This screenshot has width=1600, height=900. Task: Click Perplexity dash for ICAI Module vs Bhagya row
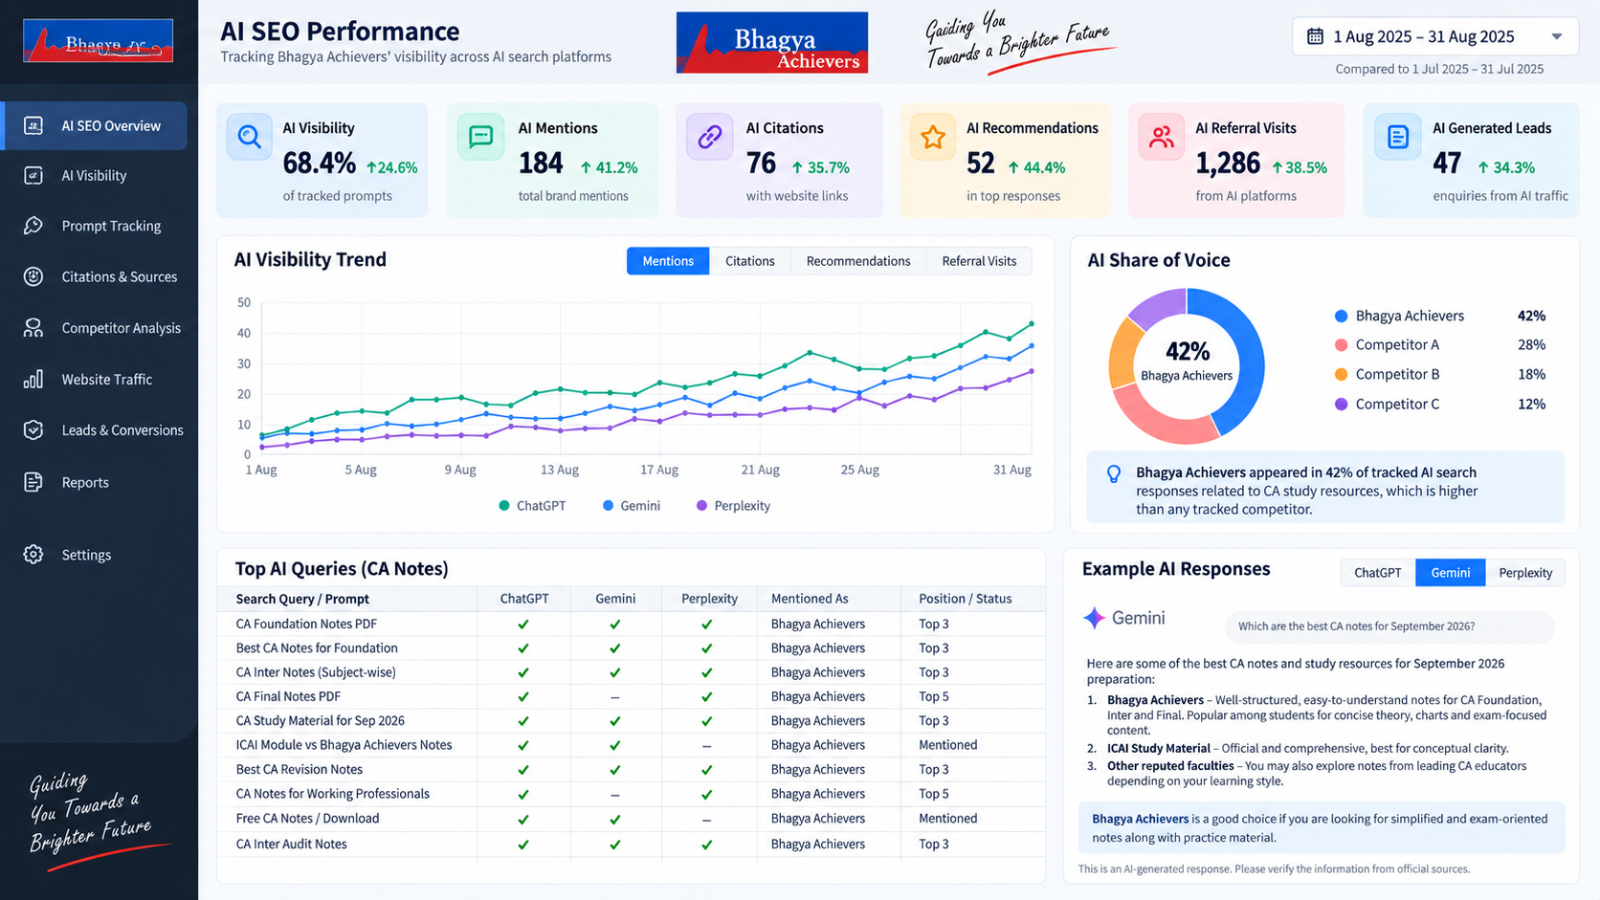coord(707,746)
